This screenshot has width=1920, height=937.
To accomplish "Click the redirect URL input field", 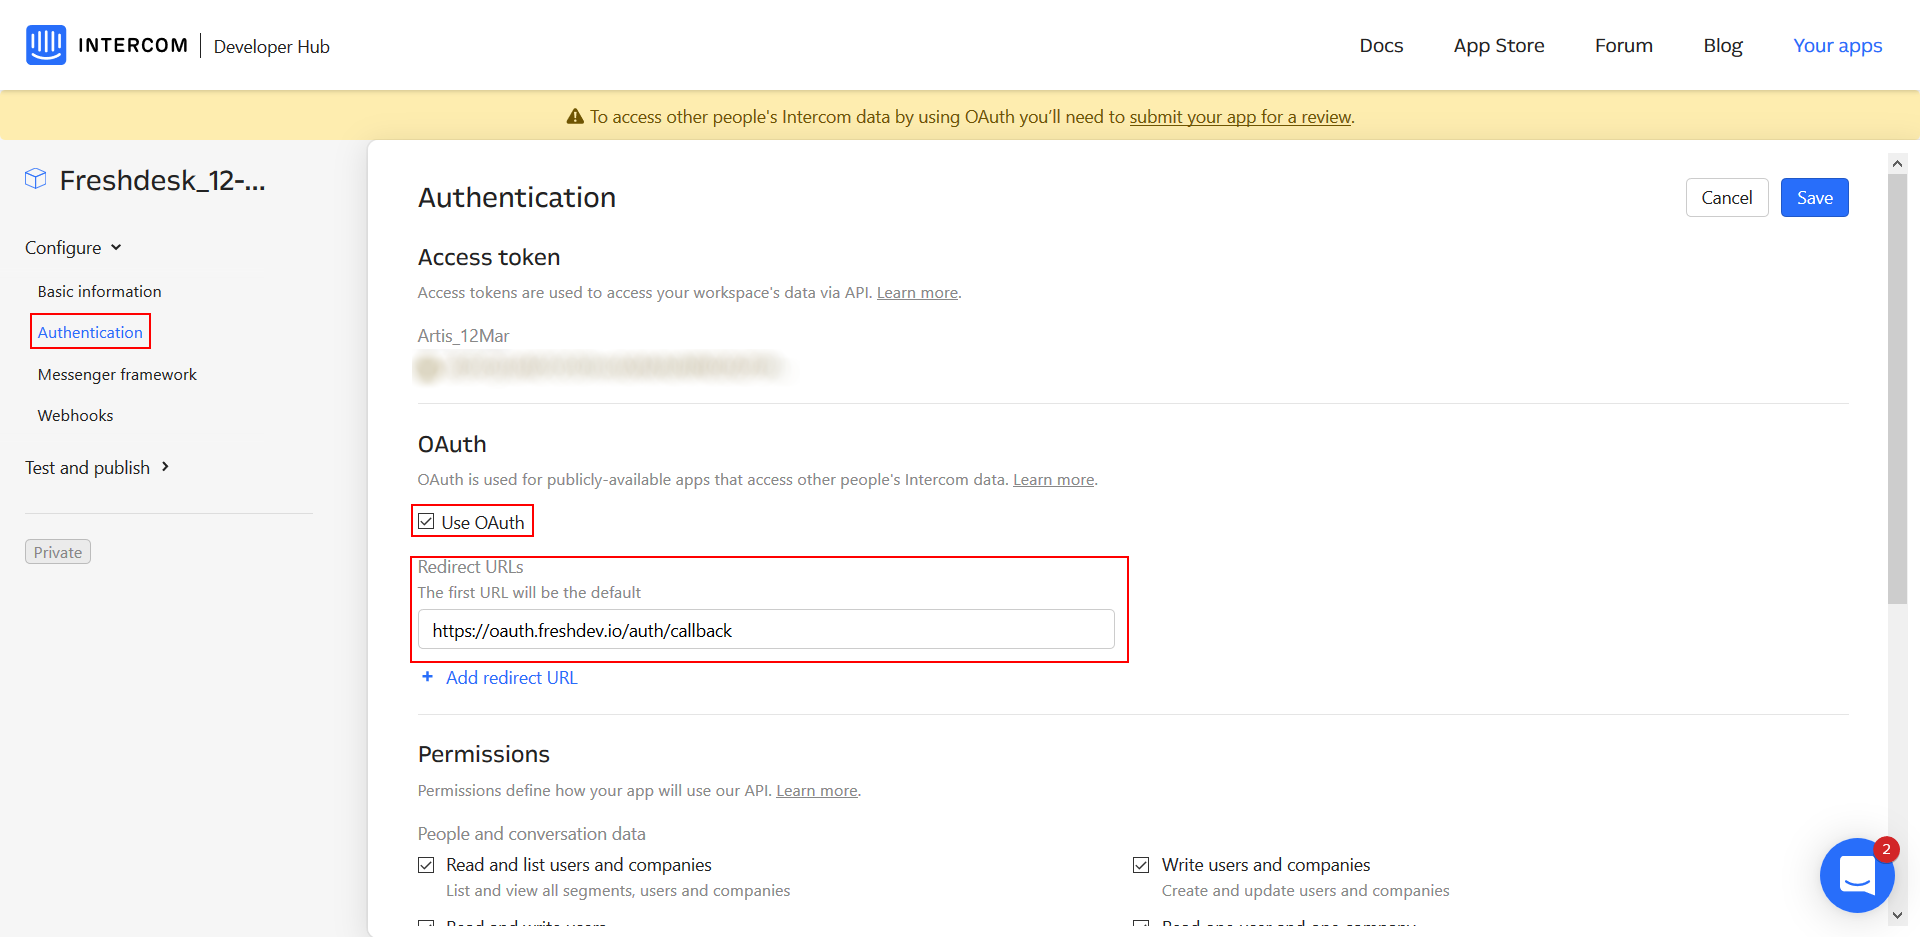I will tap(766, 630).
